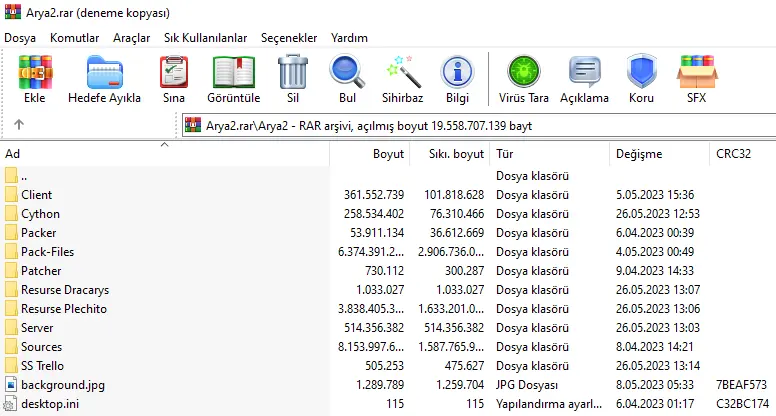The width and height of the screenshot is (776, 416).
Task: Open the Görüntüle viewer icon
Action: click(233, 79)
